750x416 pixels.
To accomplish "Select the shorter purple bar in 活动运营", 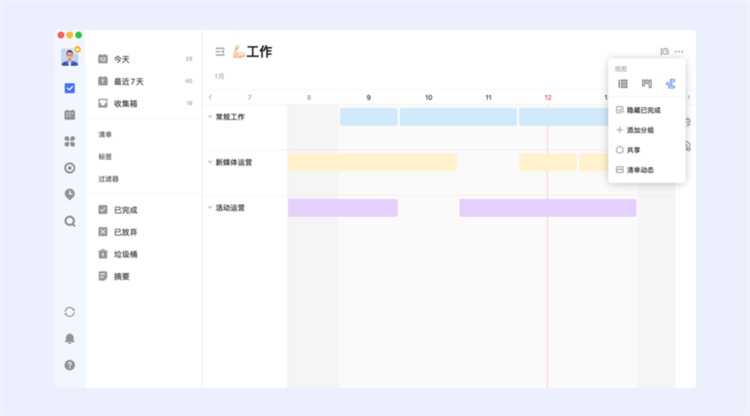I will pos(342,208).
